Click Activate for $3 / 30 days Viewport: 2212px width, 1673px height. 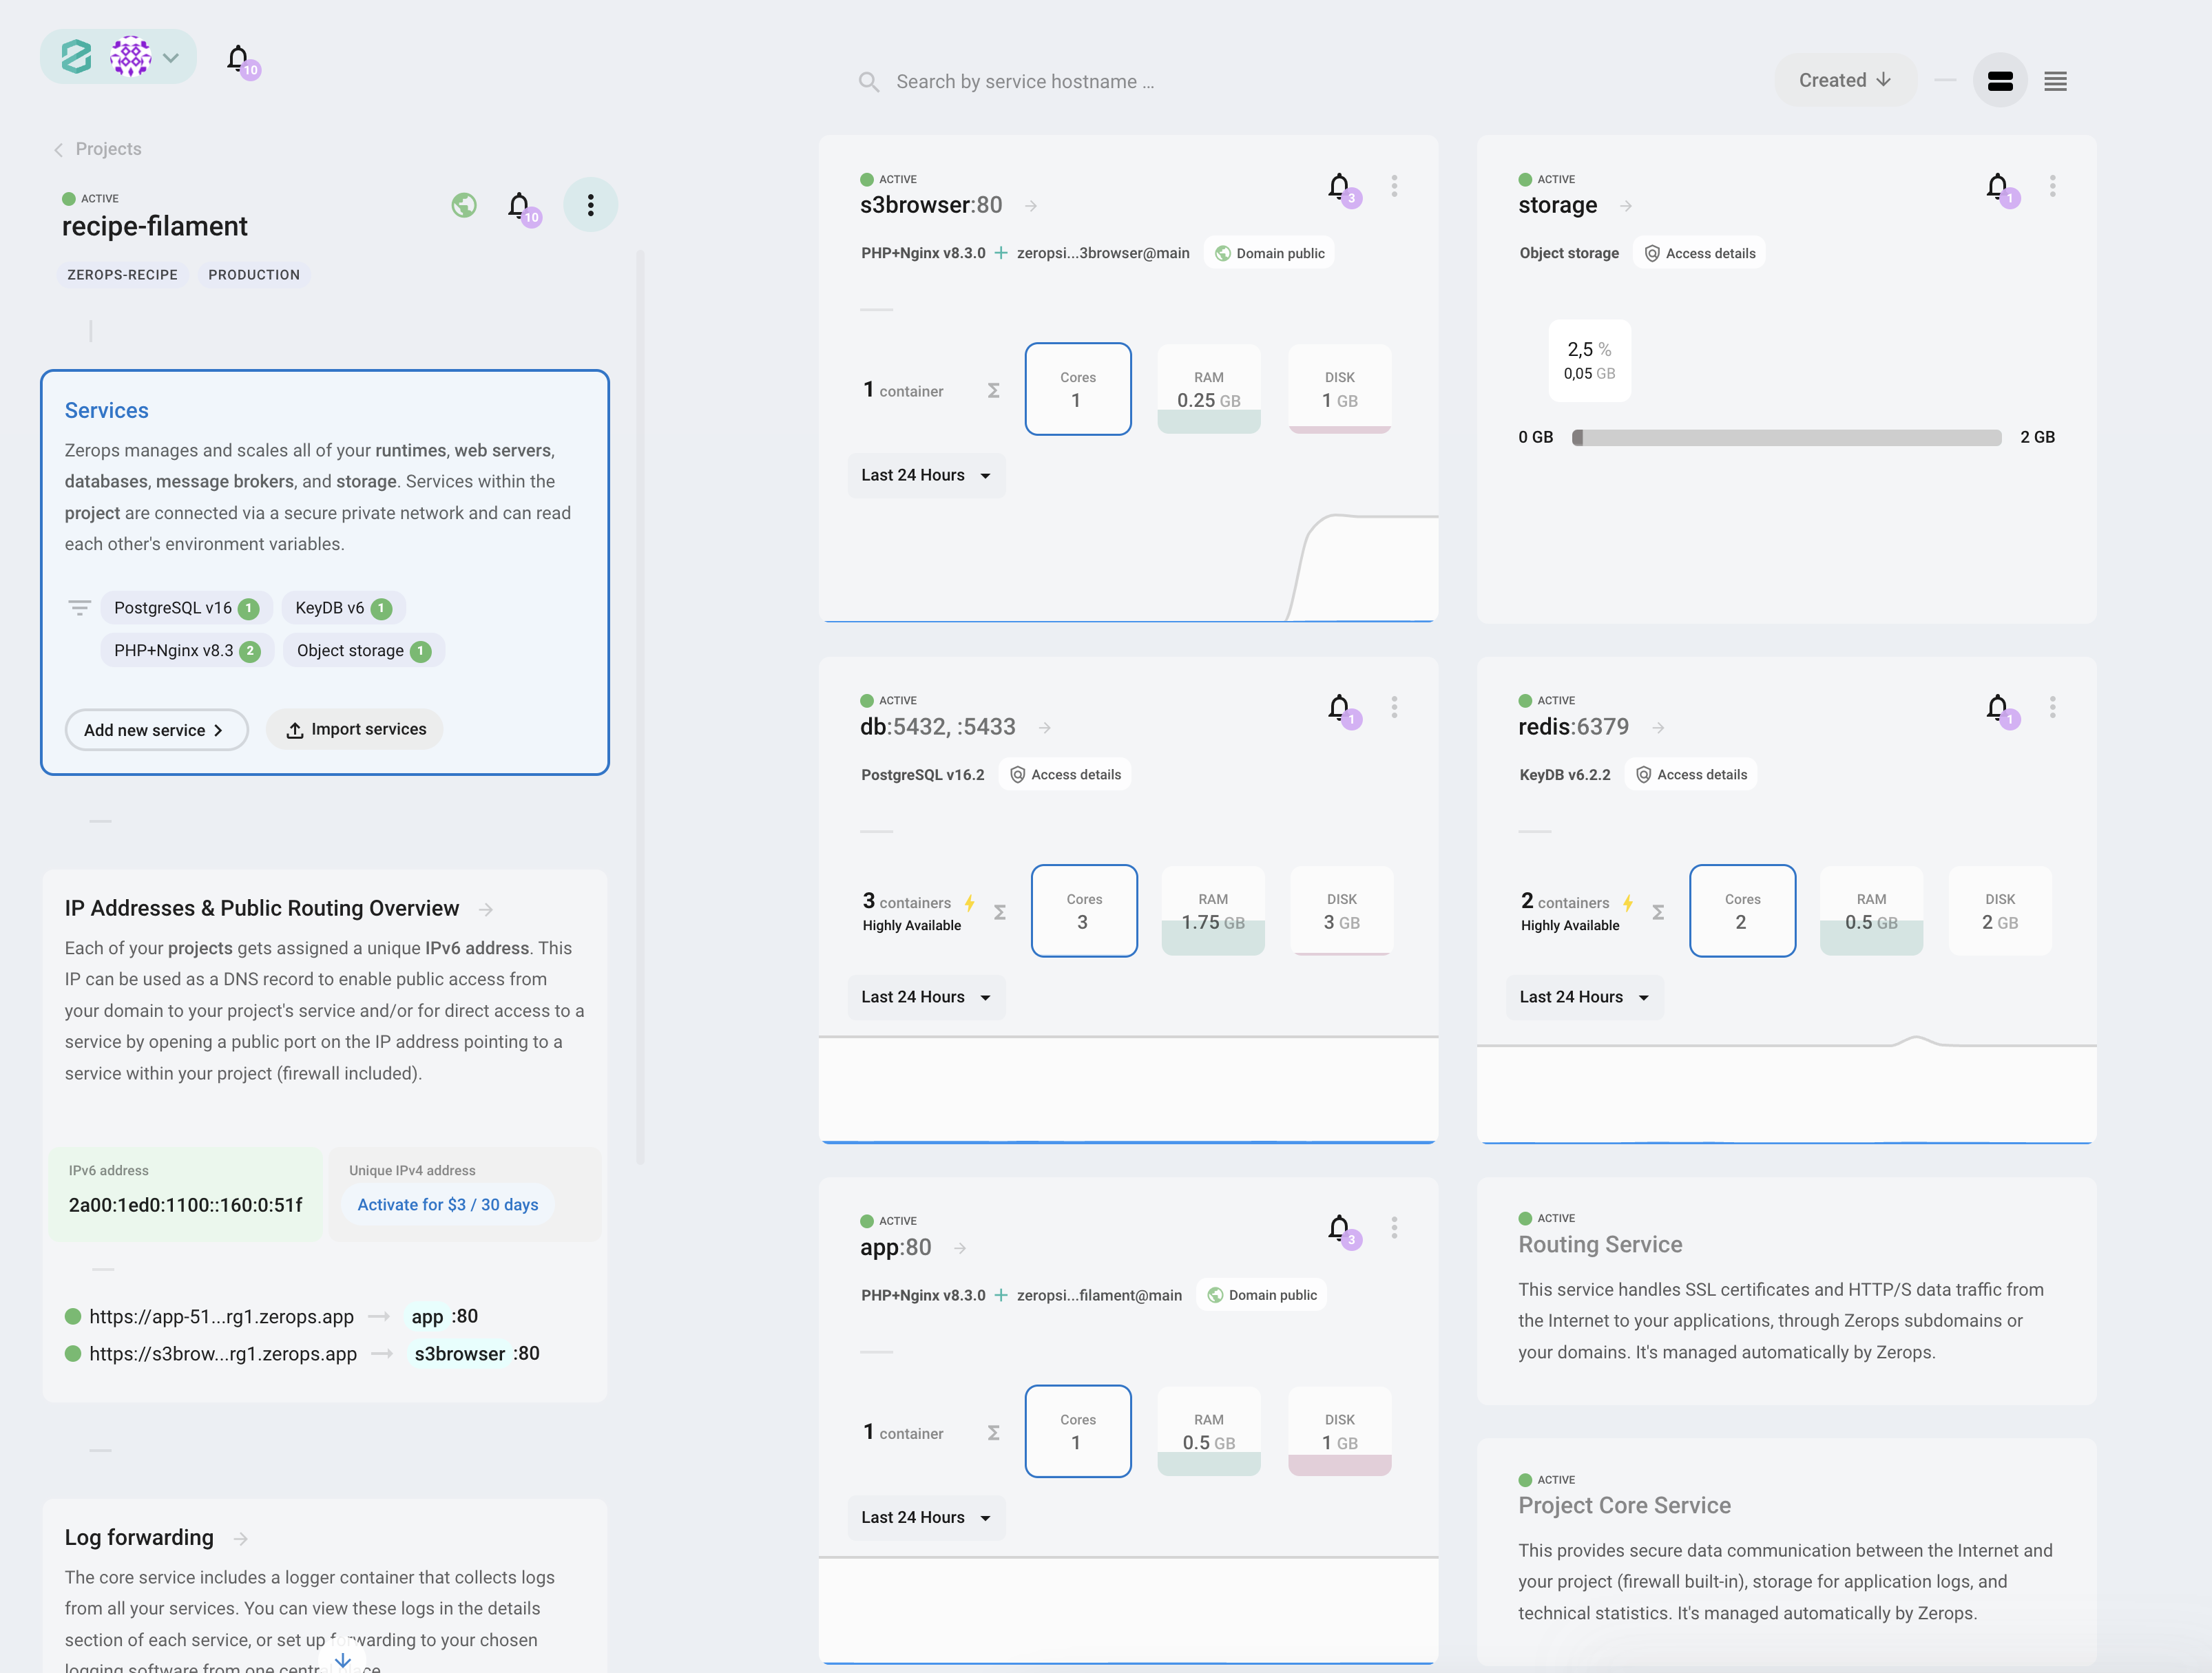[447, 1204]
